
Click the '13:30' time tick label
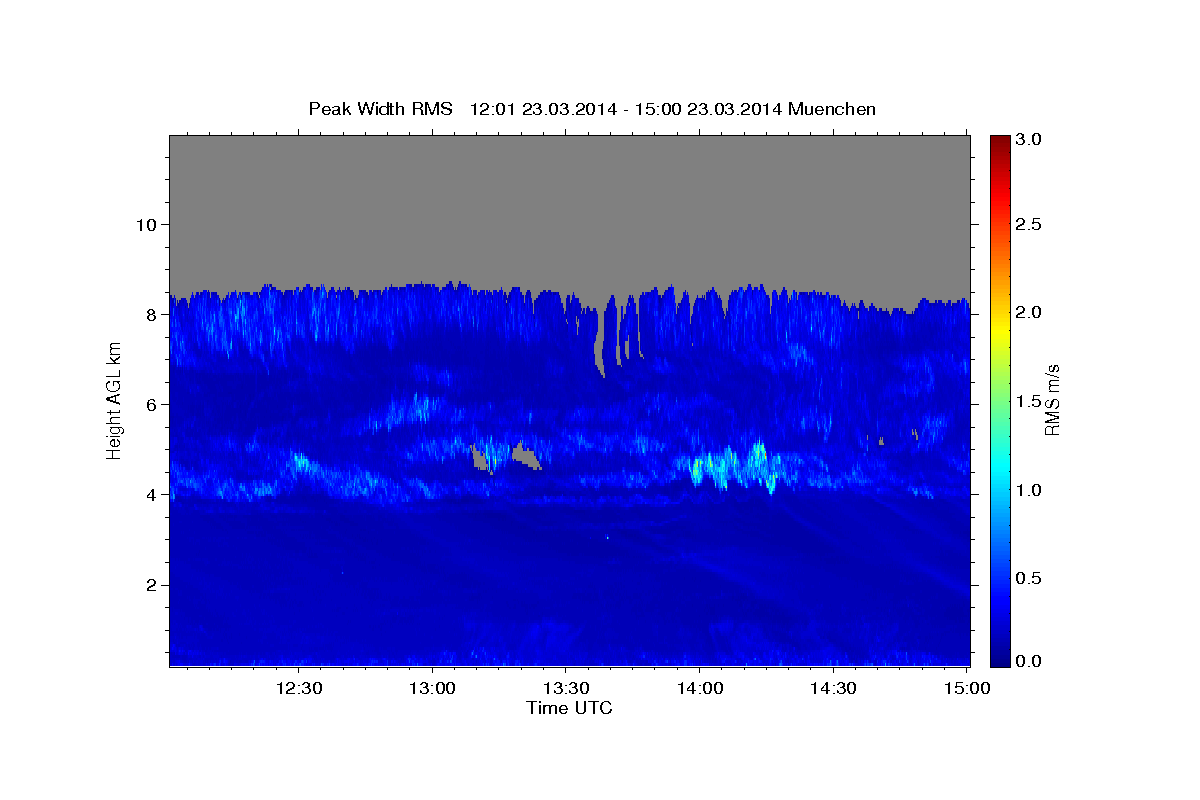[x=566, y=689]
